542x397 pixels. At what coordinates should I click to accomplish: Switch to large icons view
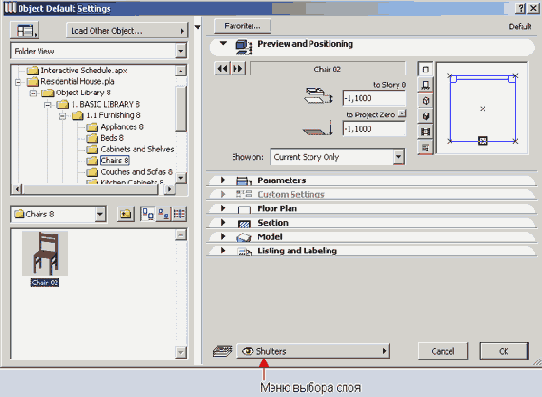pos(148,214)
